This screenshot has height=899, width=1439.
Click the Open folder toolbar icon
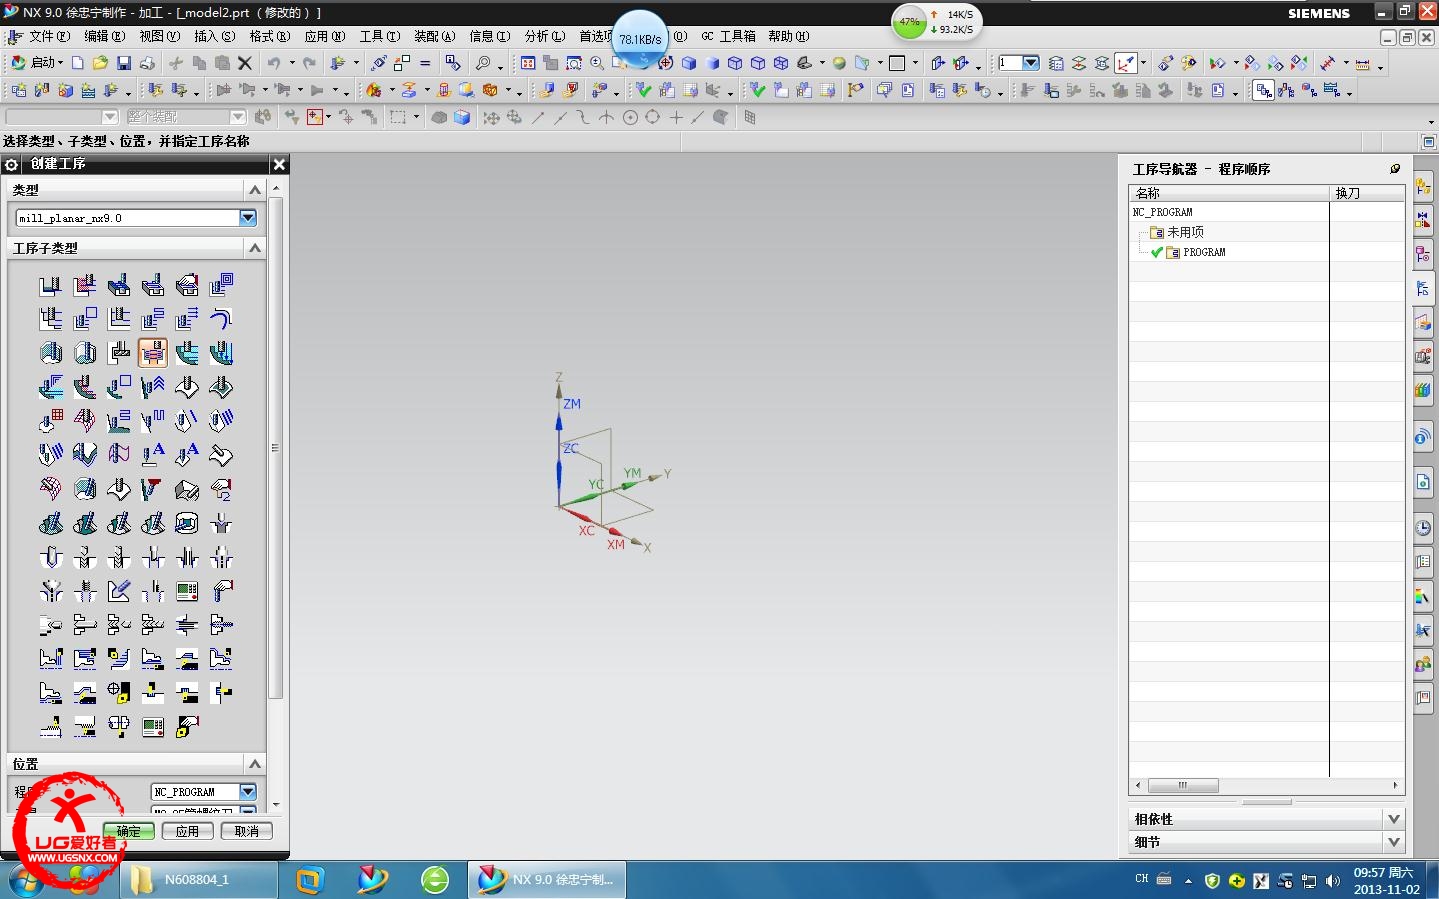[x=100, y=63]
